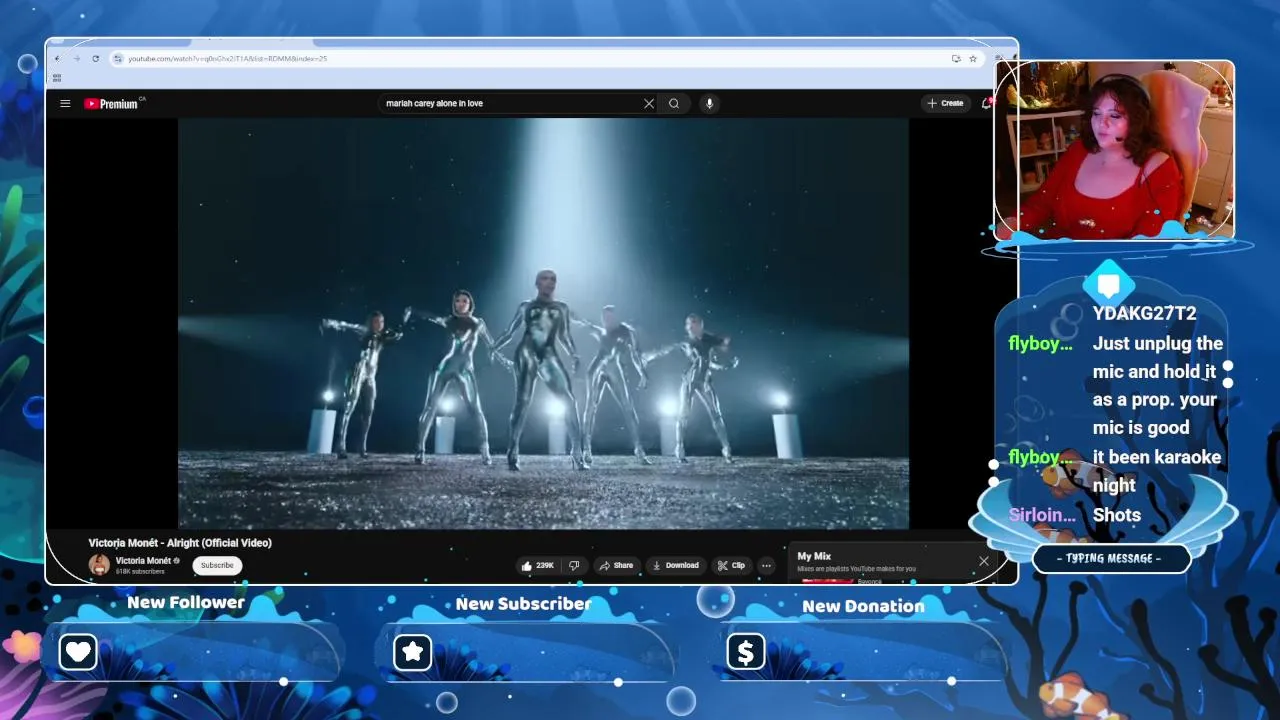The height and width of the screenshot is (720, 1280).
Task: Click the New Subscriber star icon
Action: pos(412,652)
